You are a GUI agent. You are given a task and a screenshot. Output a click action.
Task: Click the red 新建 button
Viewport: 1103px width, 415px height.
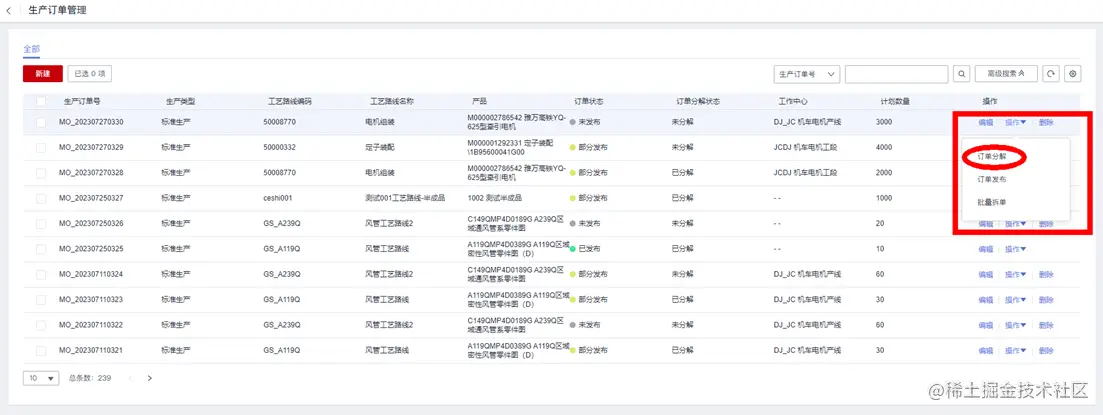[43, 74]
